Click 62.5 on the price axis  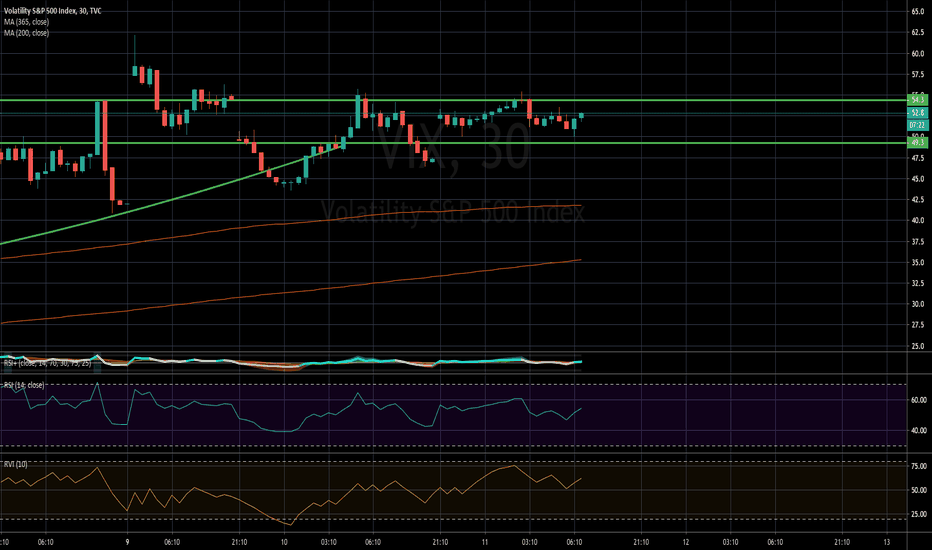pyautogui.click(x=918, y=33)
